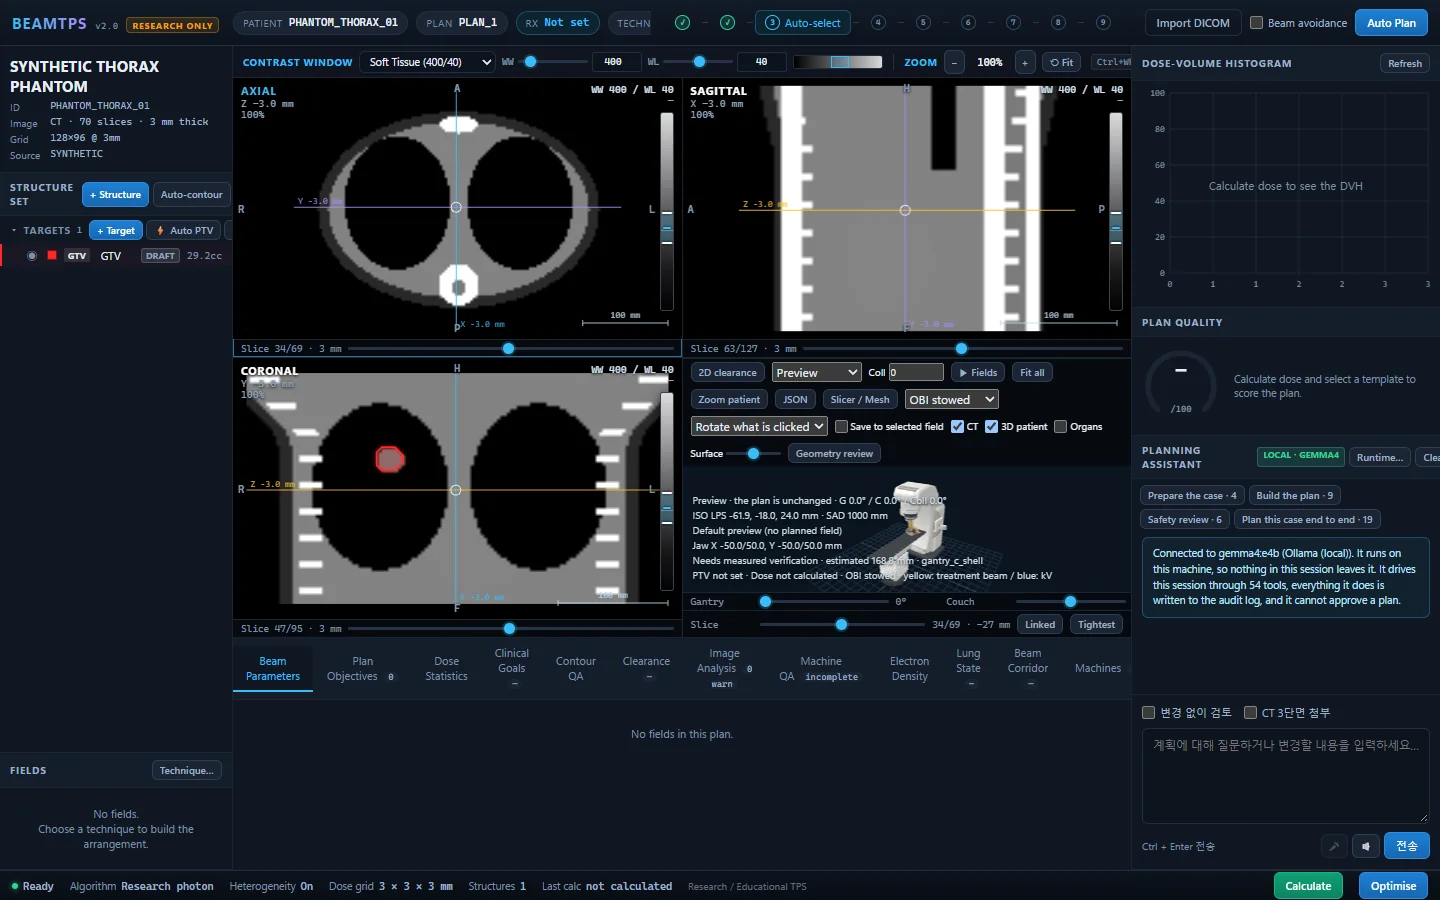Open Rotate what is clicked dropdown
Screen dimensions: 1440x900
pos(760,427)
